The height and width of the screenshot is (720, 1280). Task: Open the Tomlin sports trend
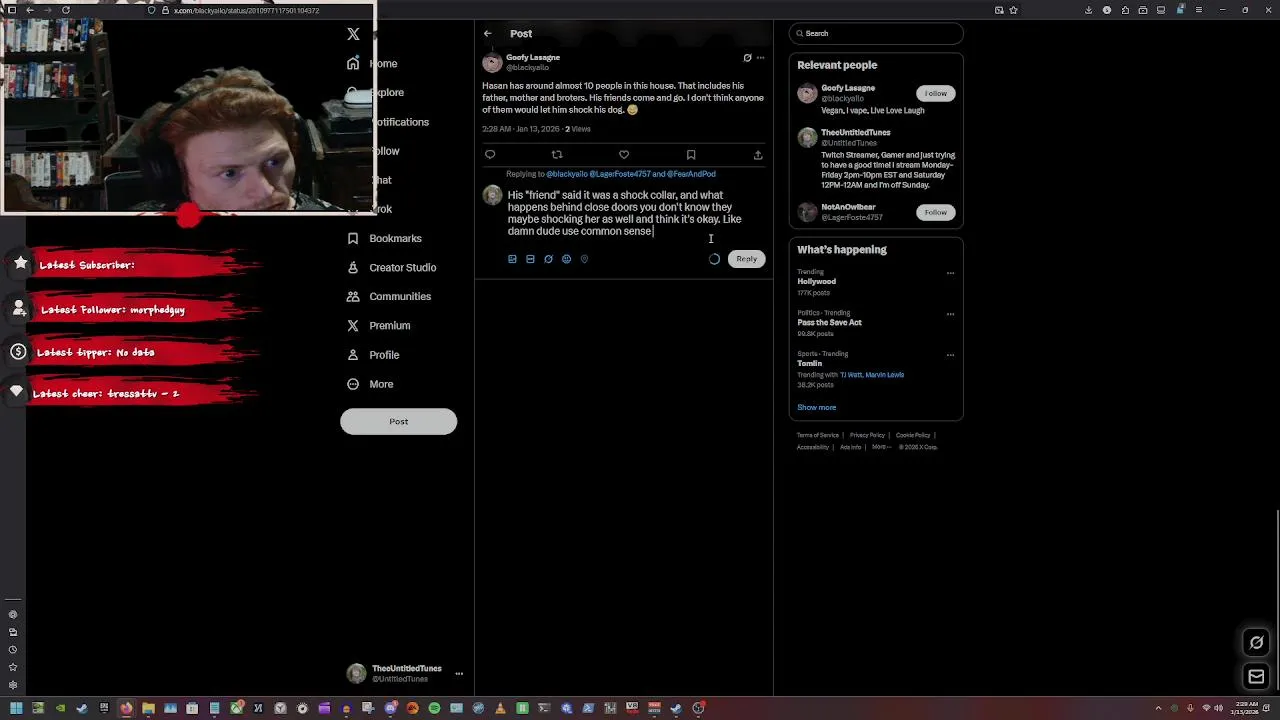click(809, 364)
